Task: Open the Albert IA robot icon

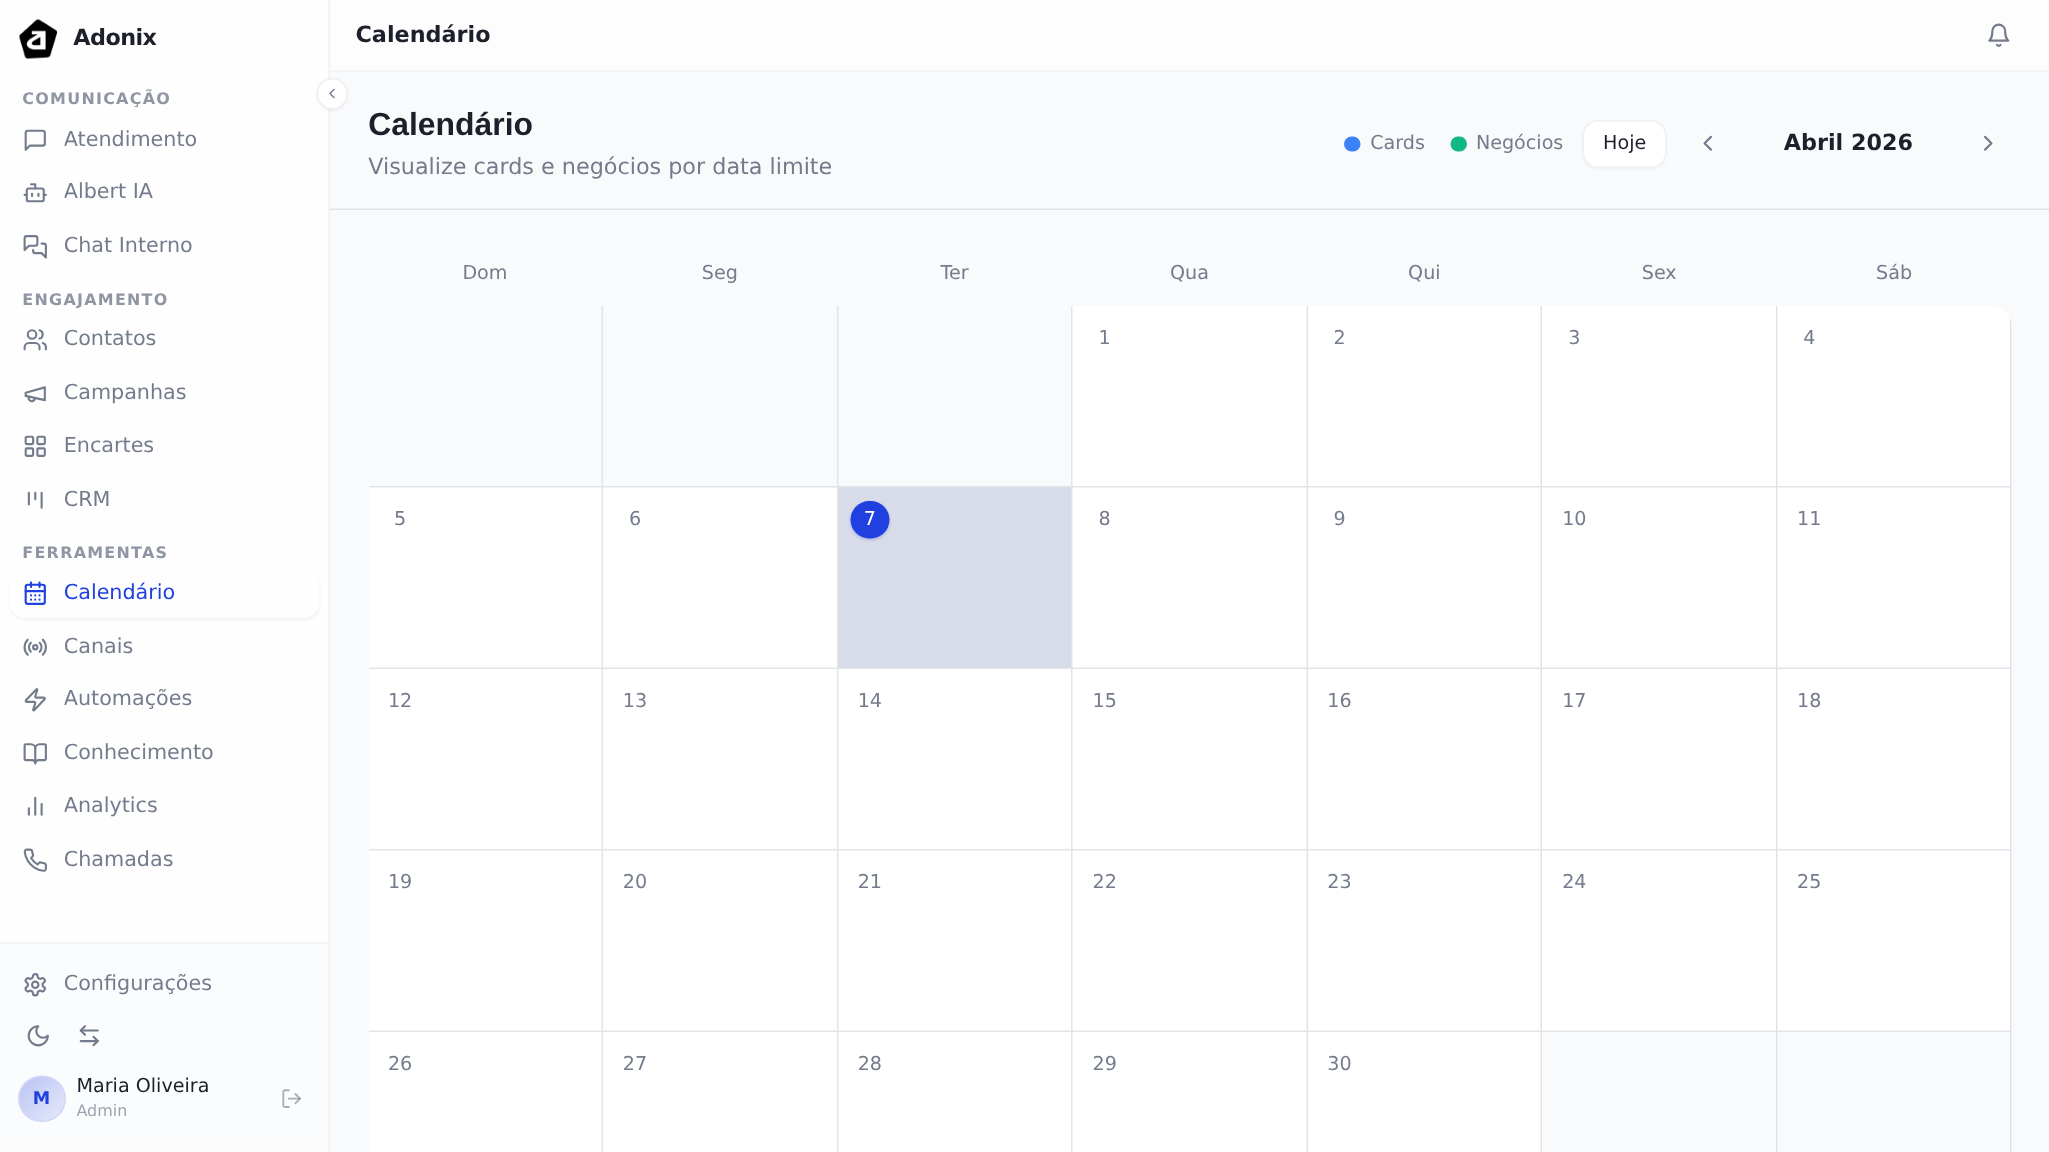Action: point(35,192)
